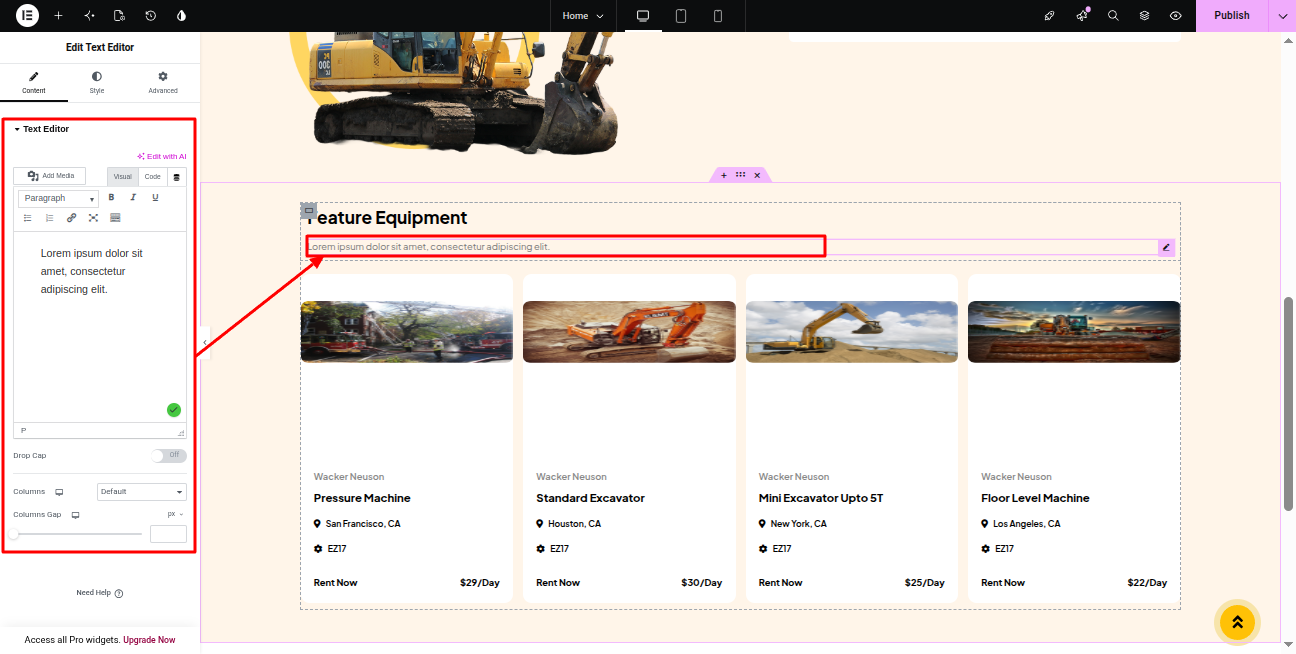The height and width of the screenshot is (654, 1296).
Task: Toggle distraction-free fullscreen editor
Action: click(93, 217)
